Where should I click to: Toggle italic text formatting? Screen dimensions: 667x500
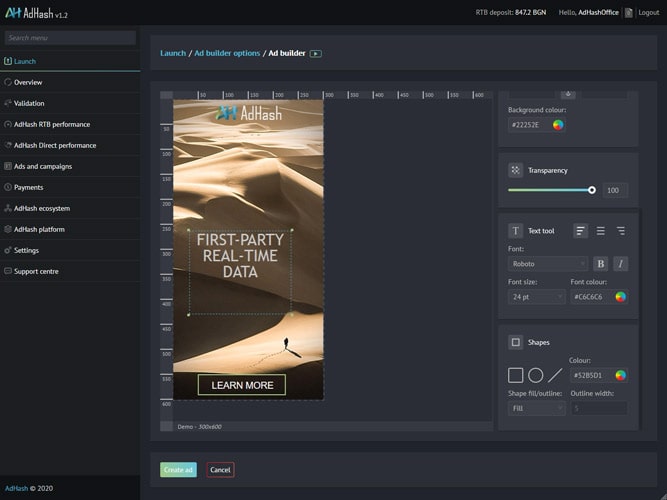(x=620, y=264)
